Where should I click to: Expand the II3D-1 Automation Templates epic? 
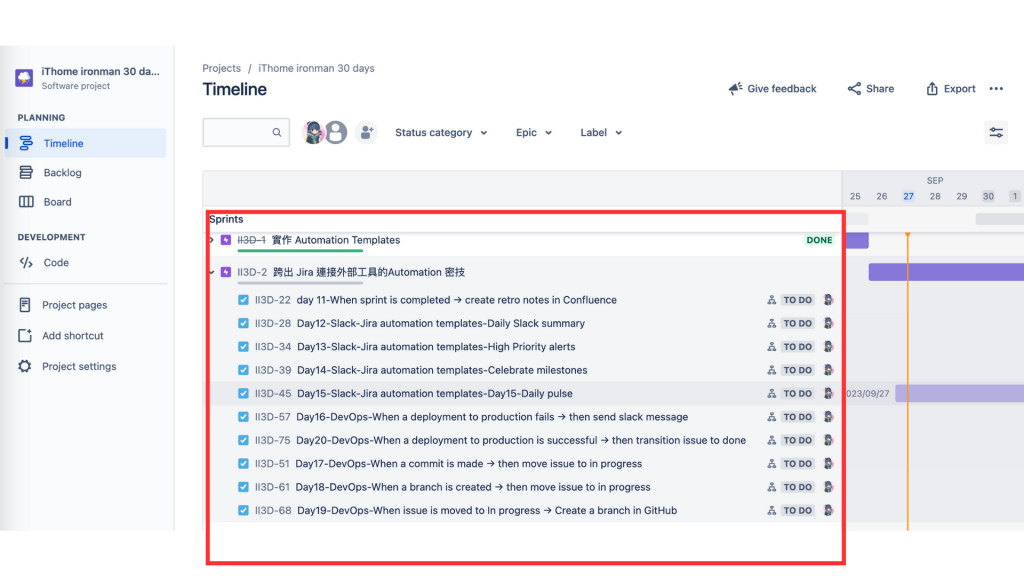[x=212, y=240]
